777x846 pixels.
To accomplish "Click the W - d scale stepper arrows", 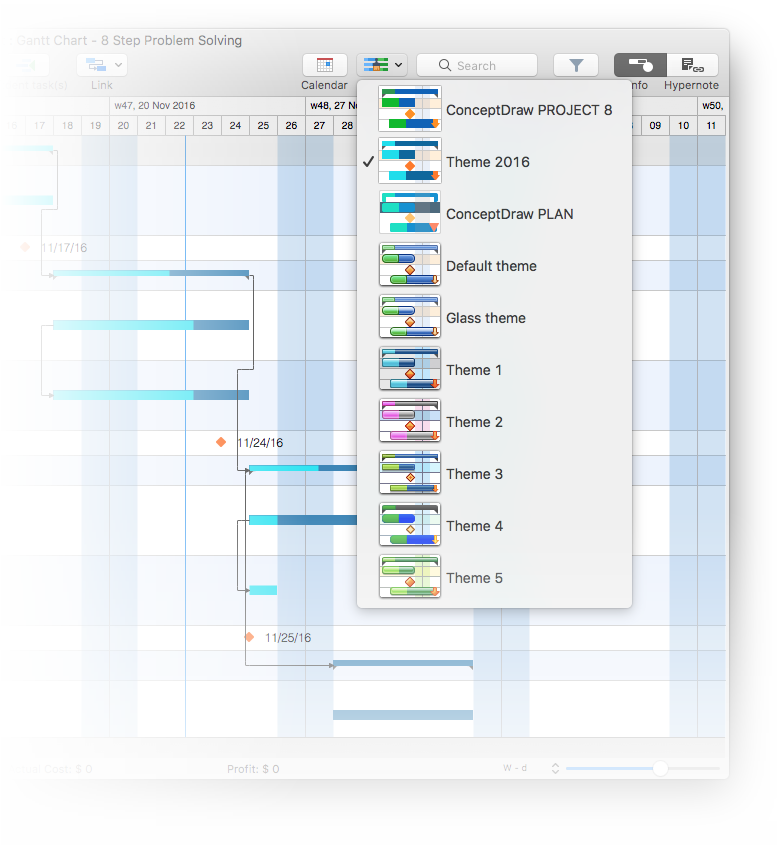I will [555, 768].
